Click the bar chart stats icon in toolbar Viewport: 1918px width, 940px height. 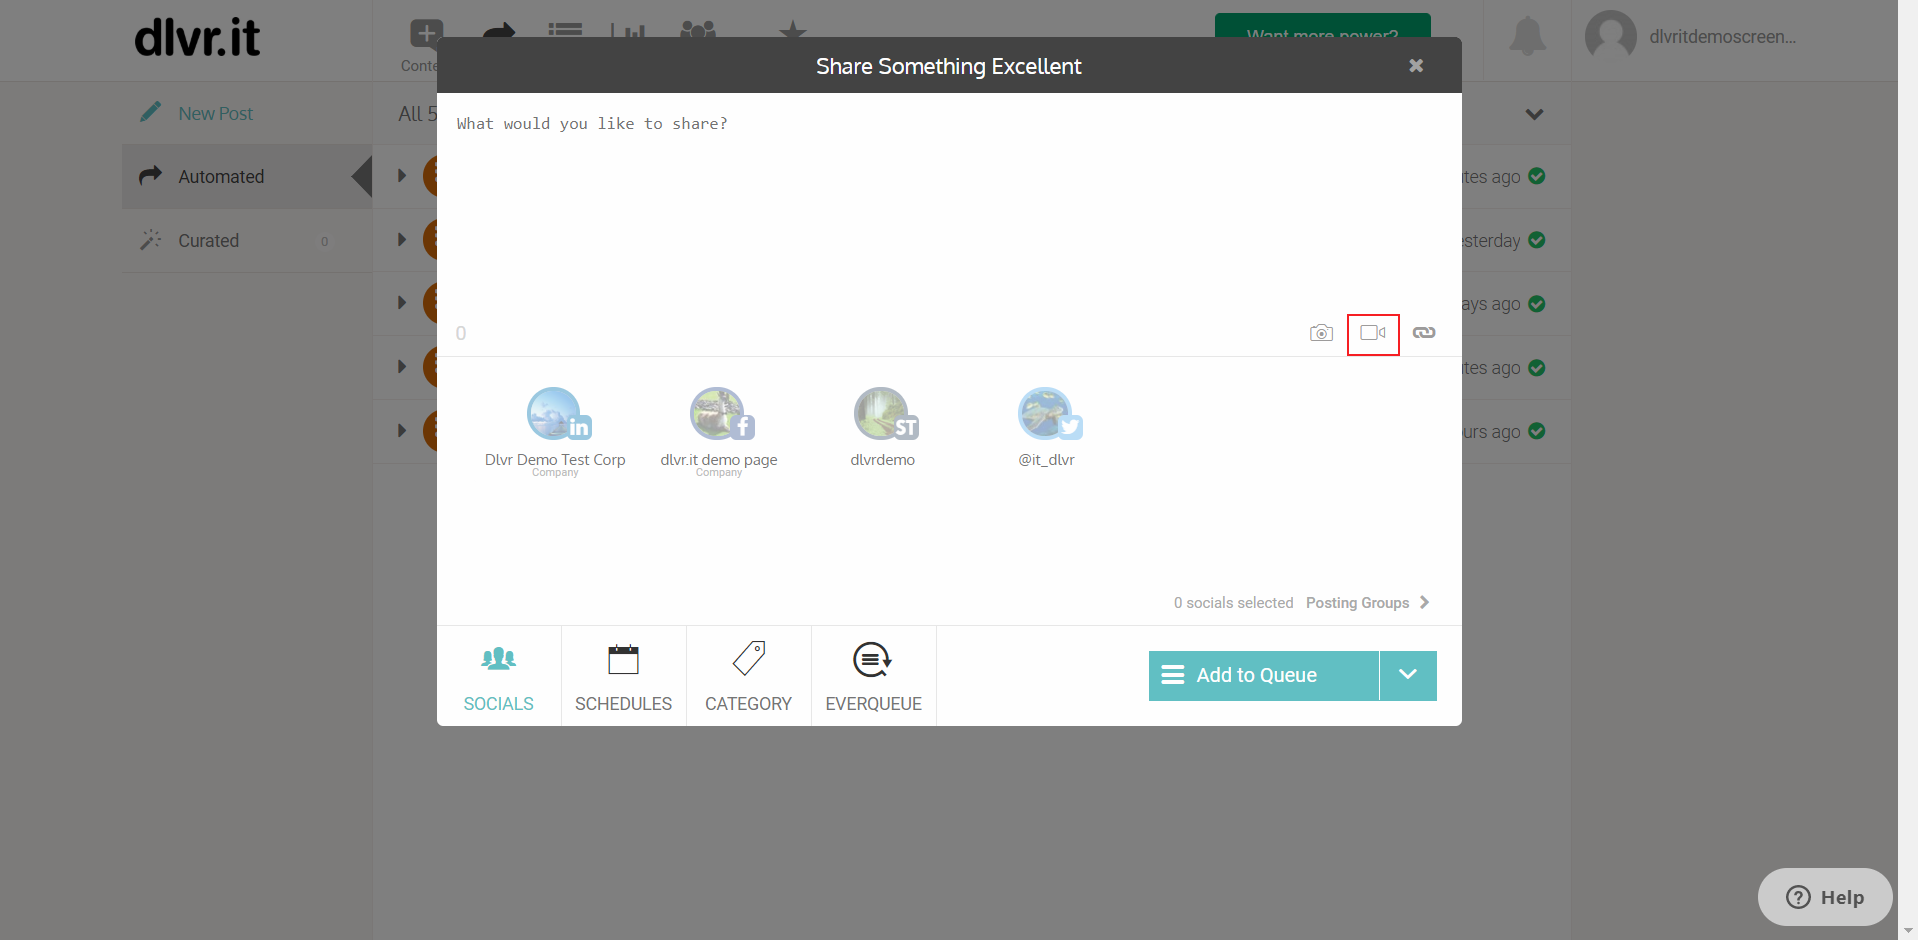coord(629,32)
